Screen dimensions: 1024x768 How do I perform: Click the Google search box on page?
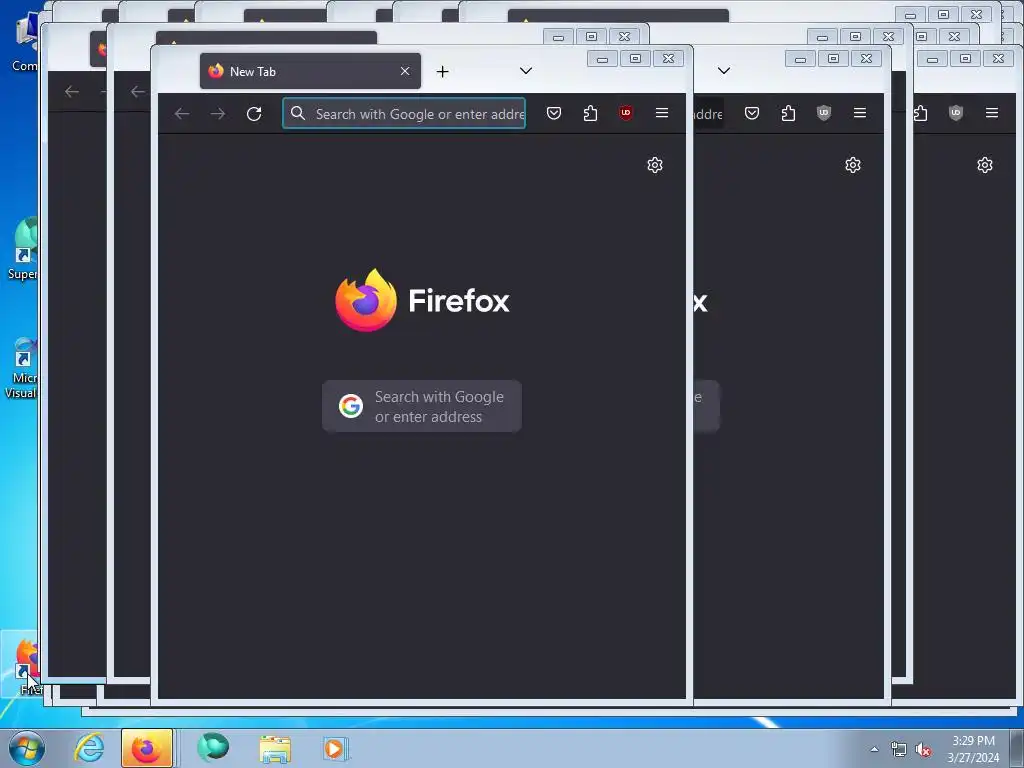point(422,406)
